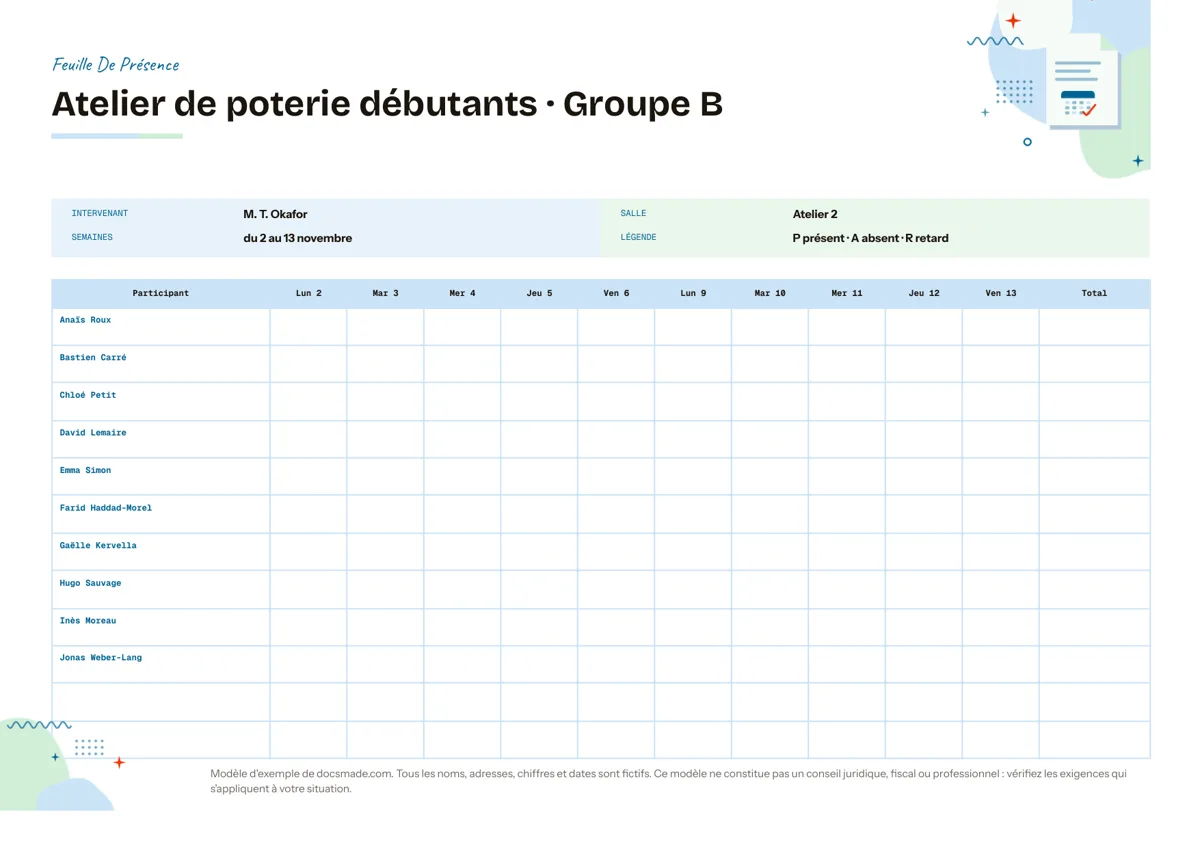Image resolution: width=1200 pixels, height=849 pixels.
Task: Click the footer disclaimer mentioning docsmade.com
Action: click(x=669, y=781)
